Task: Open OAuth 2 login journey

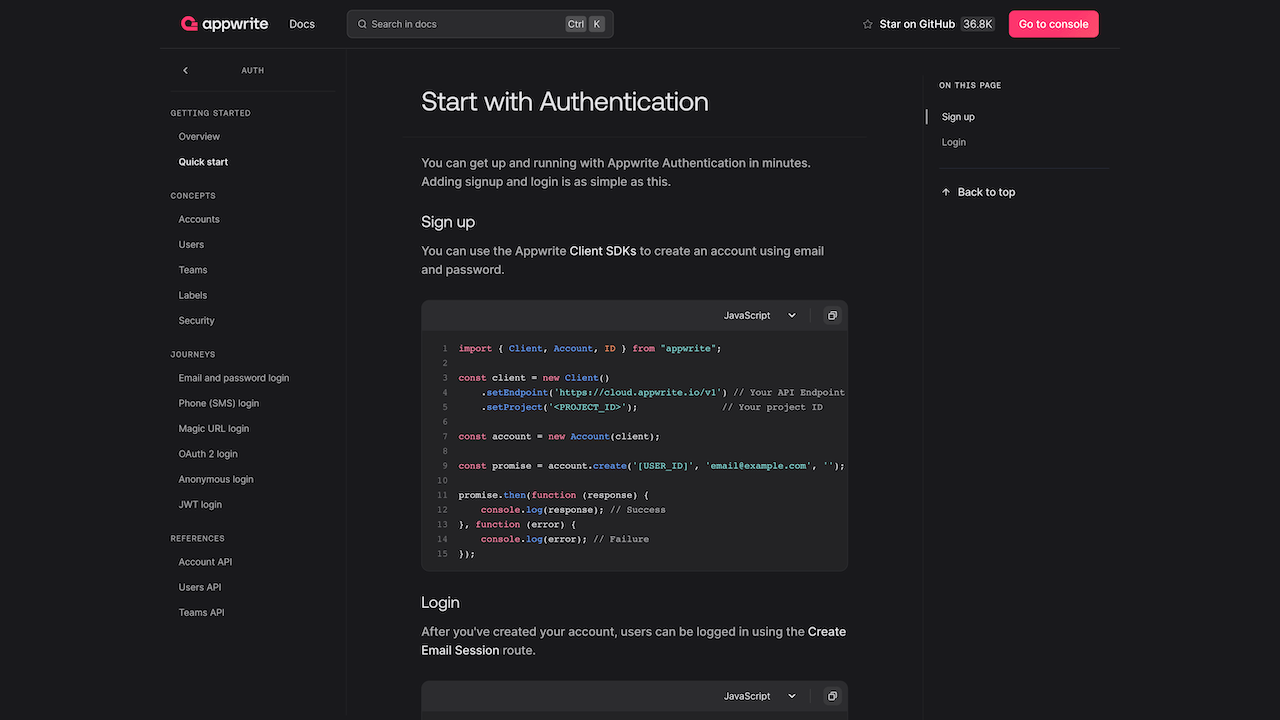Action: [x=208, y=454]
